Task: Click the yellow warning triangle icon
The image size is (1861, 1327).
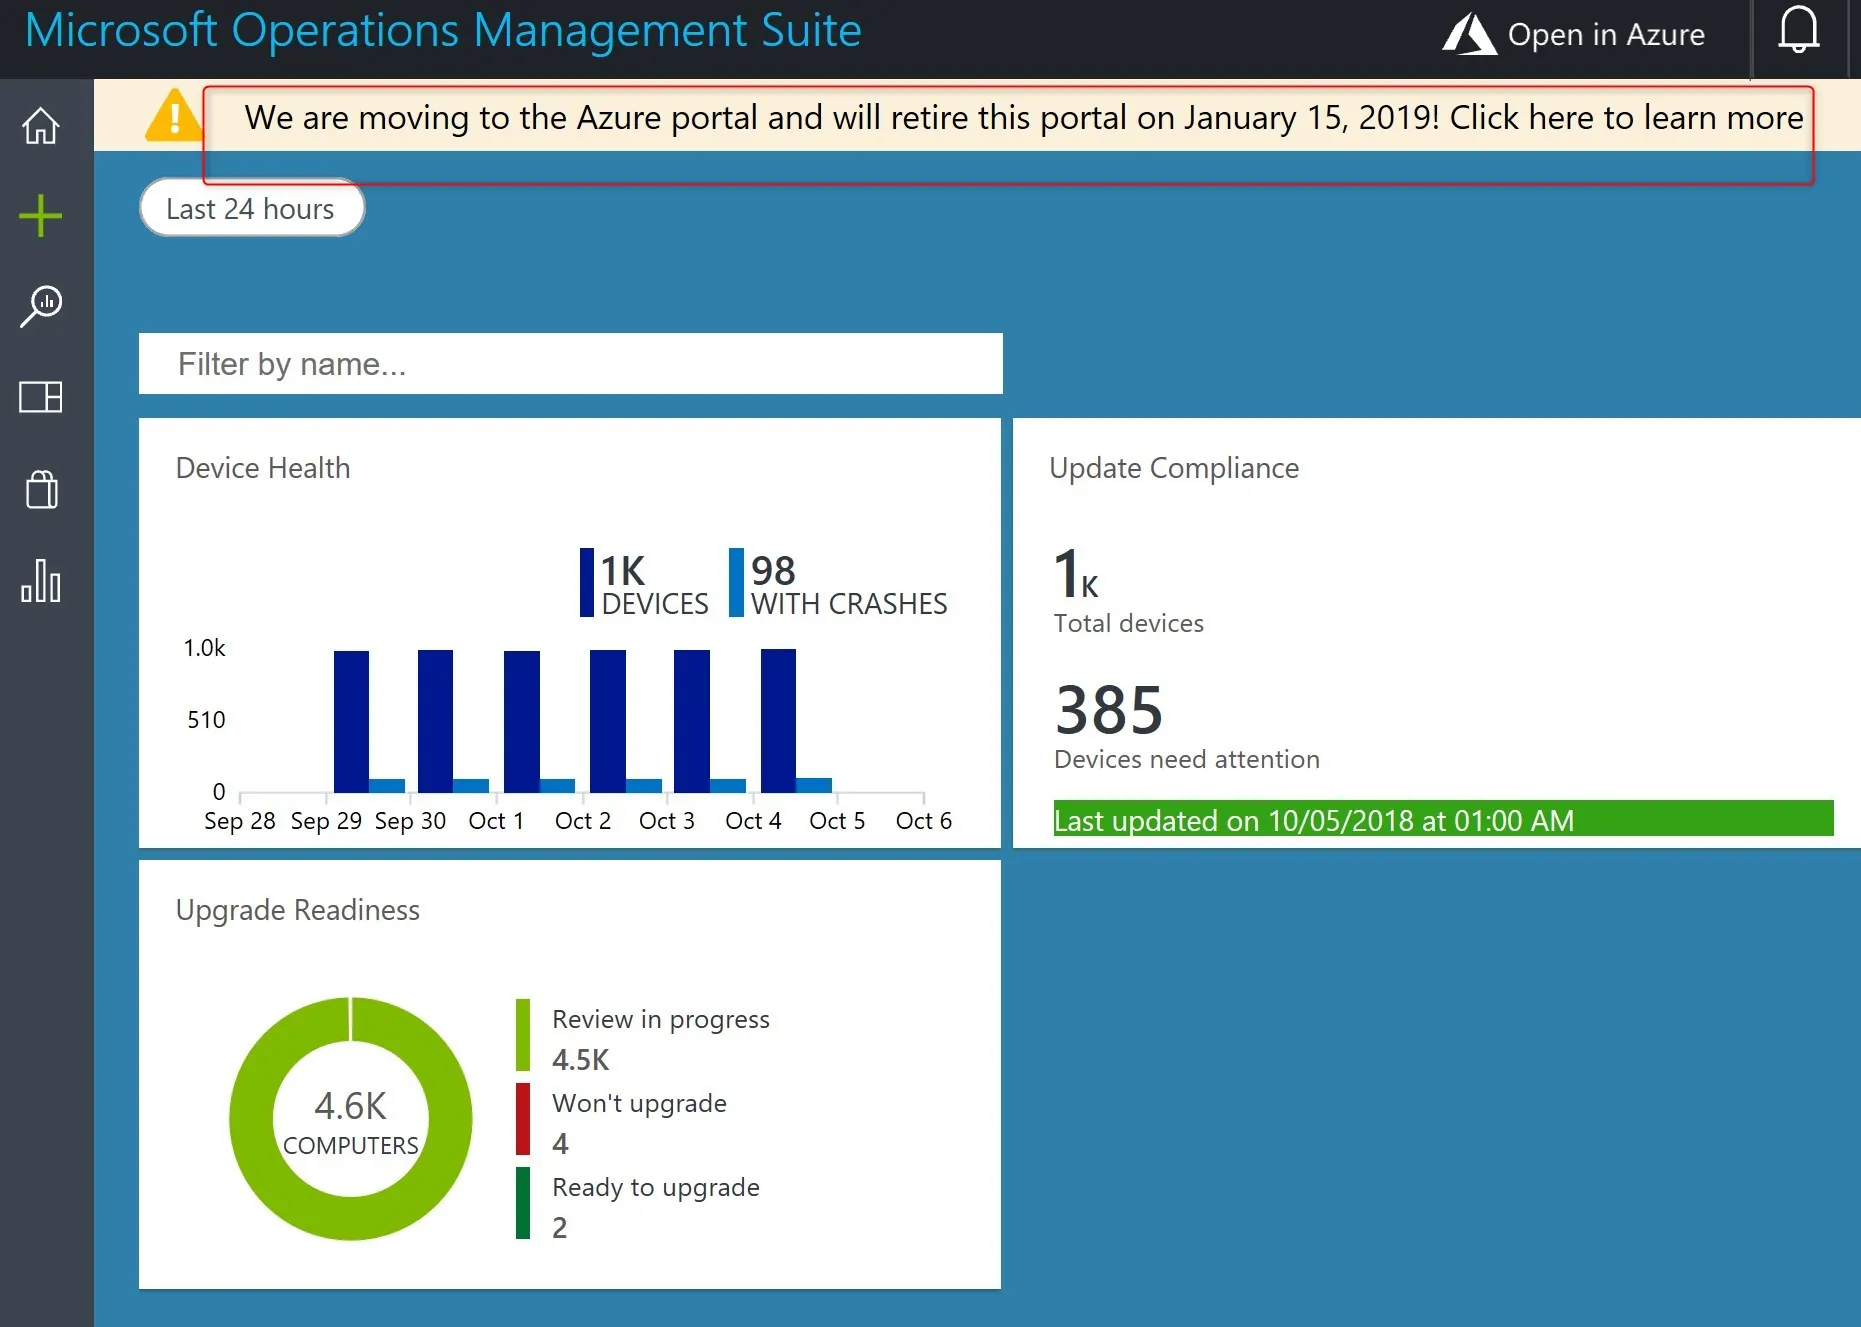Action: click(x=174, y=115)
